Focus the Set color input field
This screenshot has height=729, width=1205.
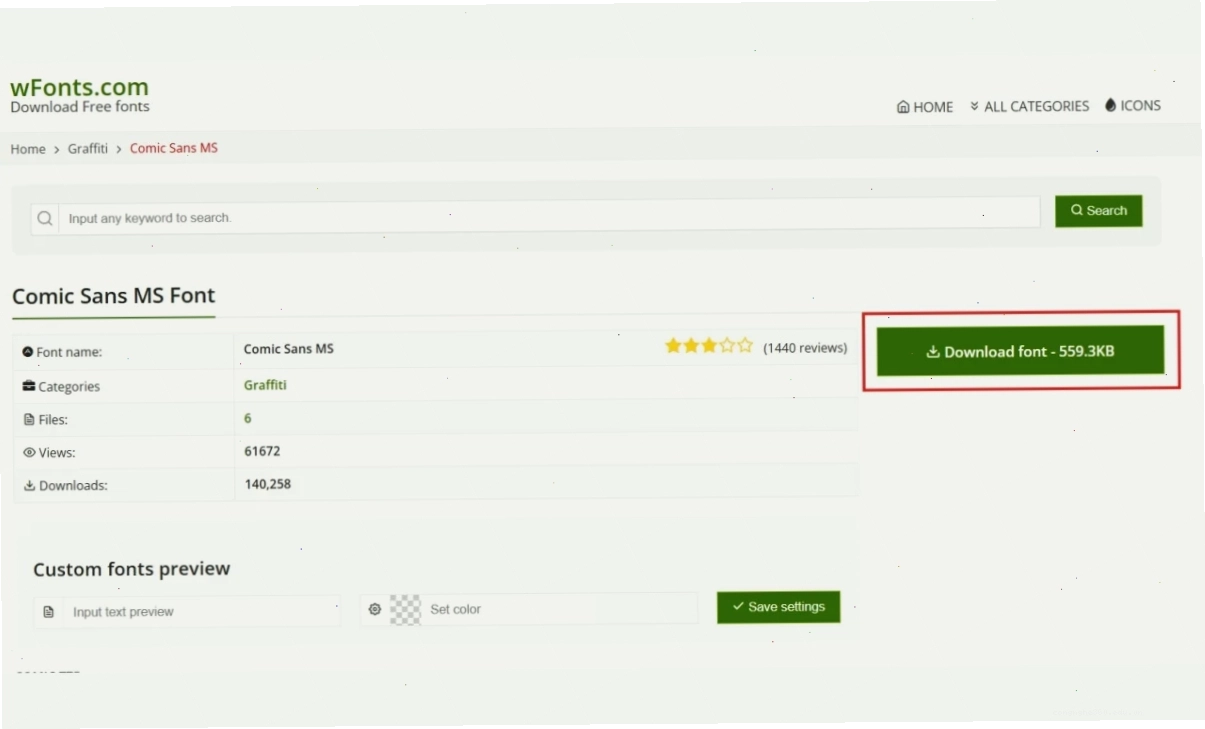tap(560, 609)
